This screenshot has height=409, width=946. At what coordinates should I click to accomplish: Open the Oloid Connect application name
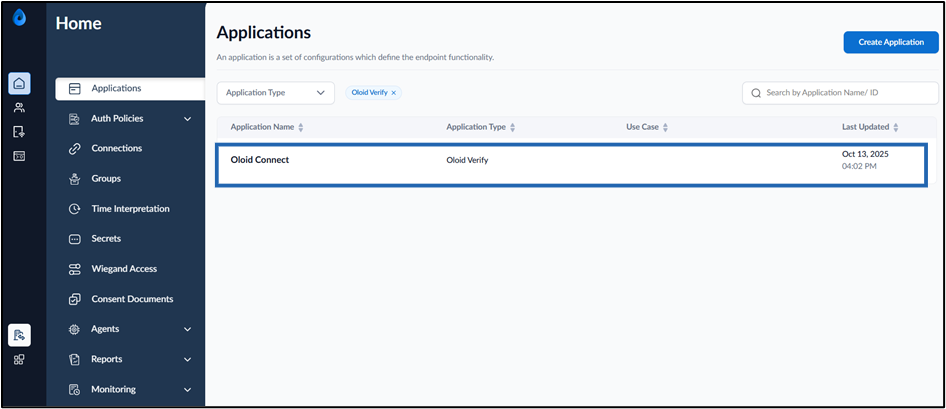tap(260, 160)
